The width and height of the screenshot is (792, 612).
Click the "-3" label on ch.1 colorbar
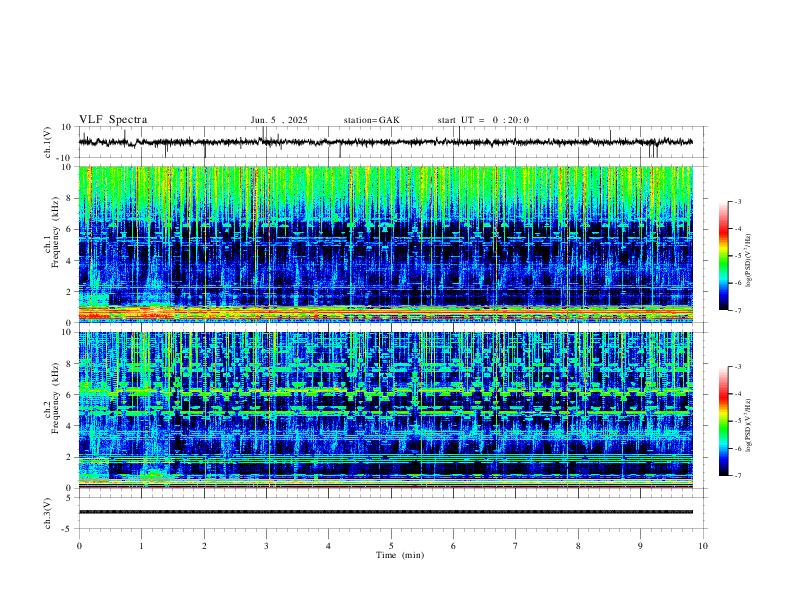(738, 201)
